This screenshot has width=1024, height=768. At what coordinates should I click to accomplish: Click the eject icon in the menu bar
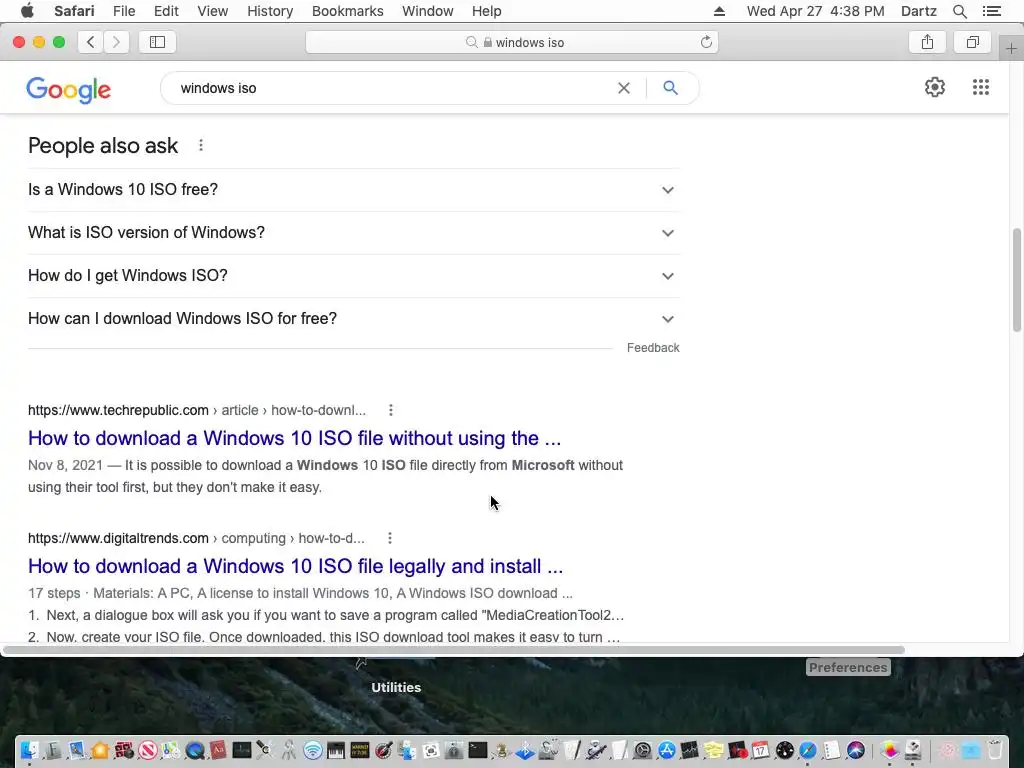(x=719, y=11)
